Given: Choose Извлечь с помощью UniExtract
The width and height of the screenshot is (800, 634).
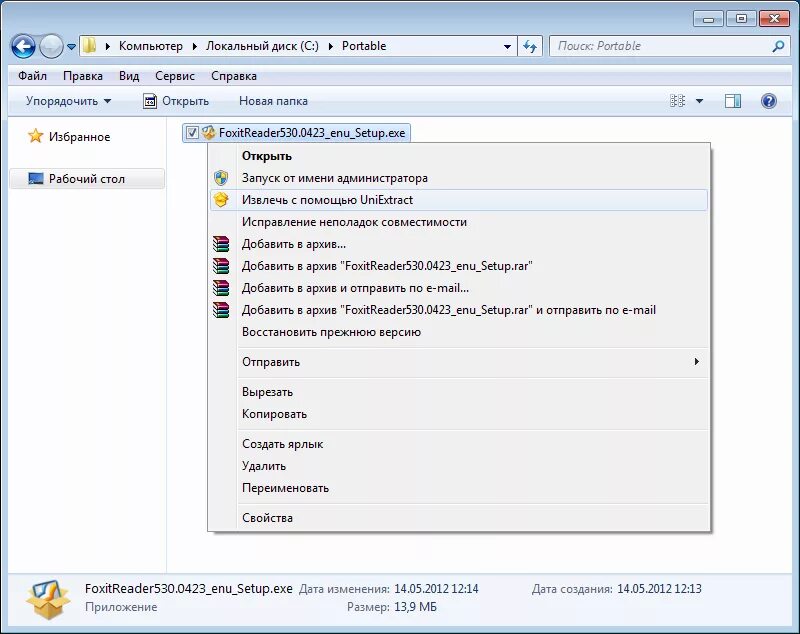Looking at the screenshot, I should pos(459,200).
